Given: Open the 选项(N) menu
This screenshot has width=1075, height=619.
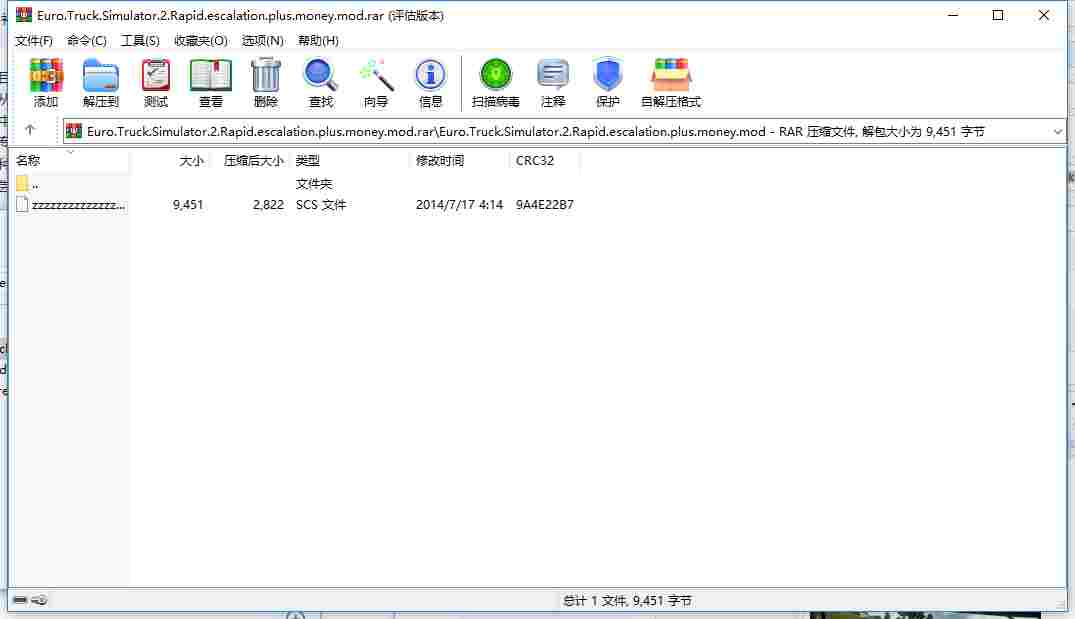Looking at the screenshot, I should point(262,40).
